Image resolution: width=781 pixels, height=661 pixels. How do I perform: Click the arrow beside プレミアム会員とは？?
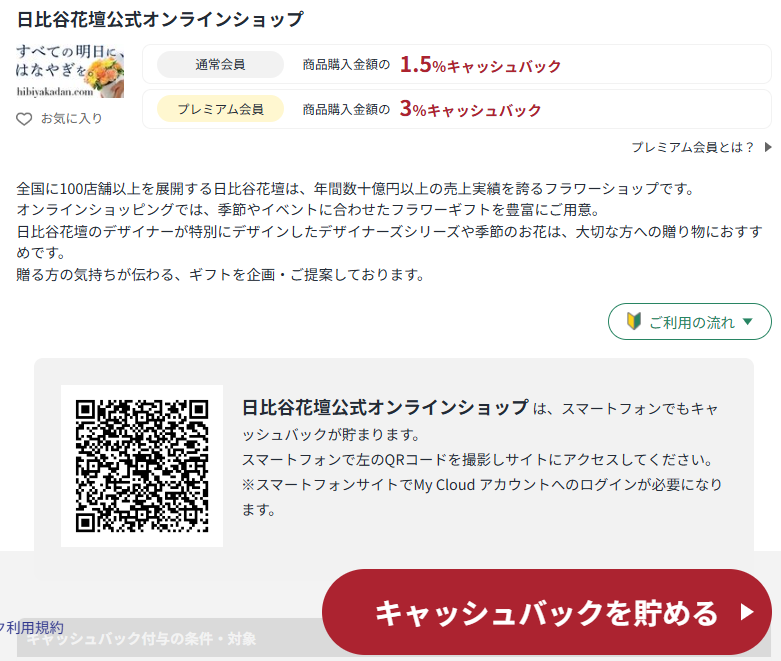[768, 147]
